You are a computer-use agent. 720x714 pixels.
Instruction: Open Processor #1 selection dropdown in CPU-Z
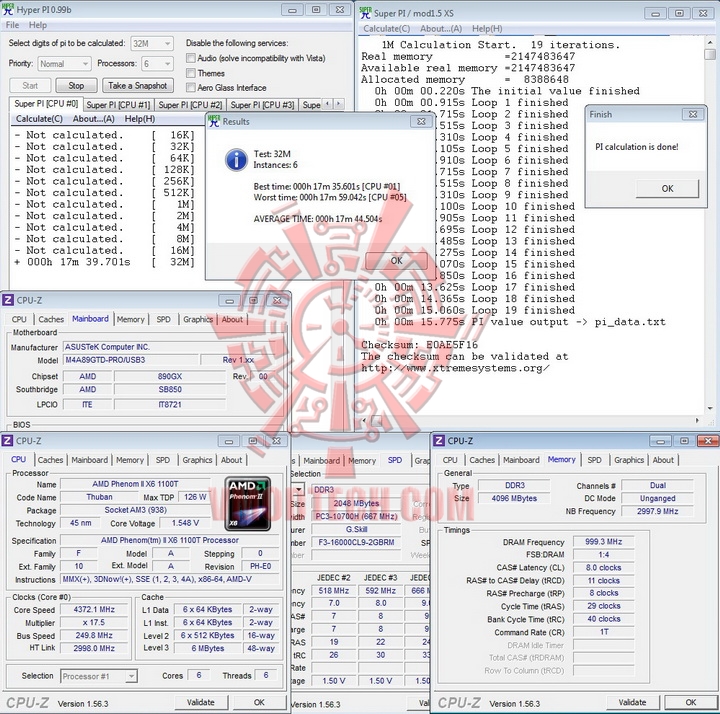[x=99, y=676]
